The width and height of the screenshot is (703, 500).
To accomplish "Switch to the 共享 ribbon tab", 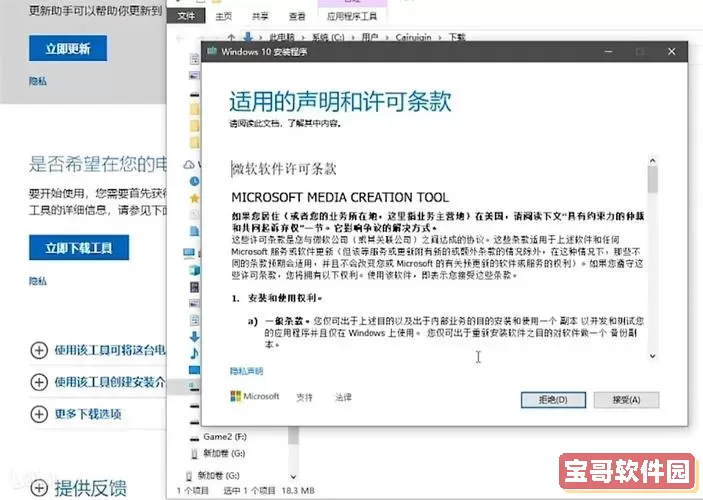I will [x=260, y=17].
